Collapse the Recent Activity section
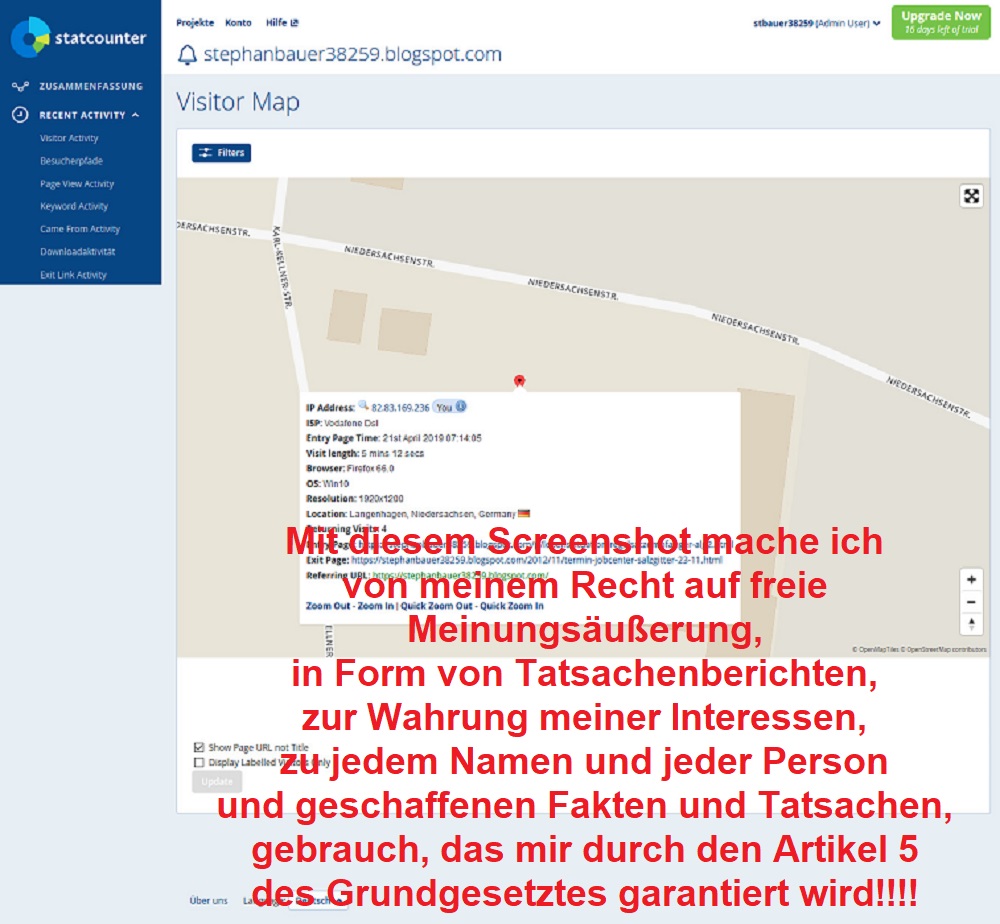 point(135,115)
